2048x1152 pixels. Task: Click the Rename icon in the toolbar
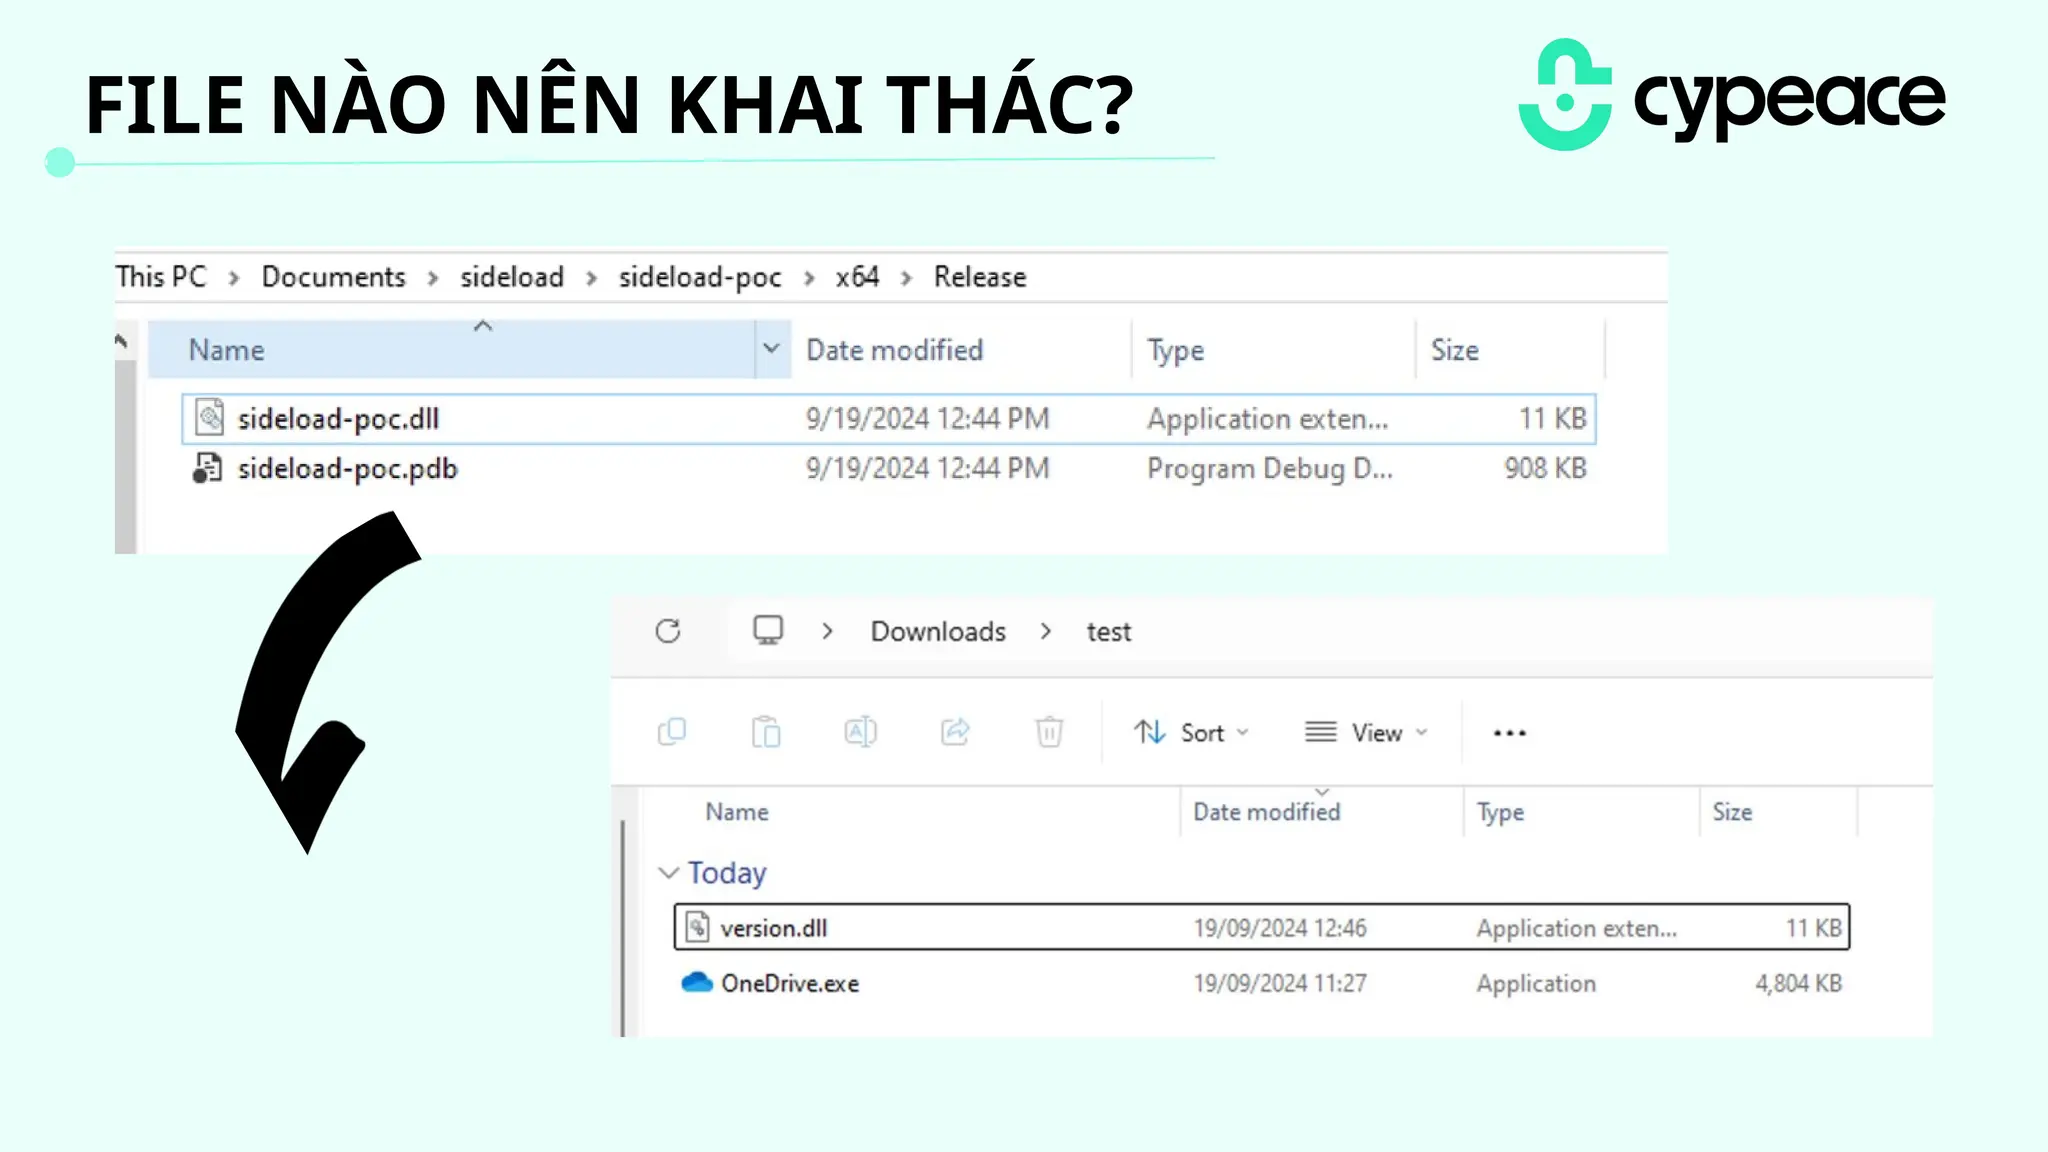point(860,732)
